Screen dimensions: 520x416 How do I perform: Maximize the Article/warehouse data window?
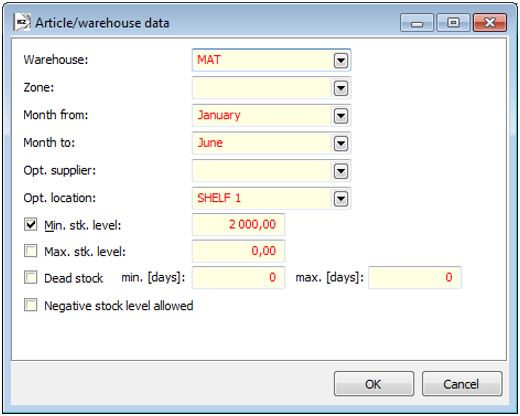click(x=453, y=23)
